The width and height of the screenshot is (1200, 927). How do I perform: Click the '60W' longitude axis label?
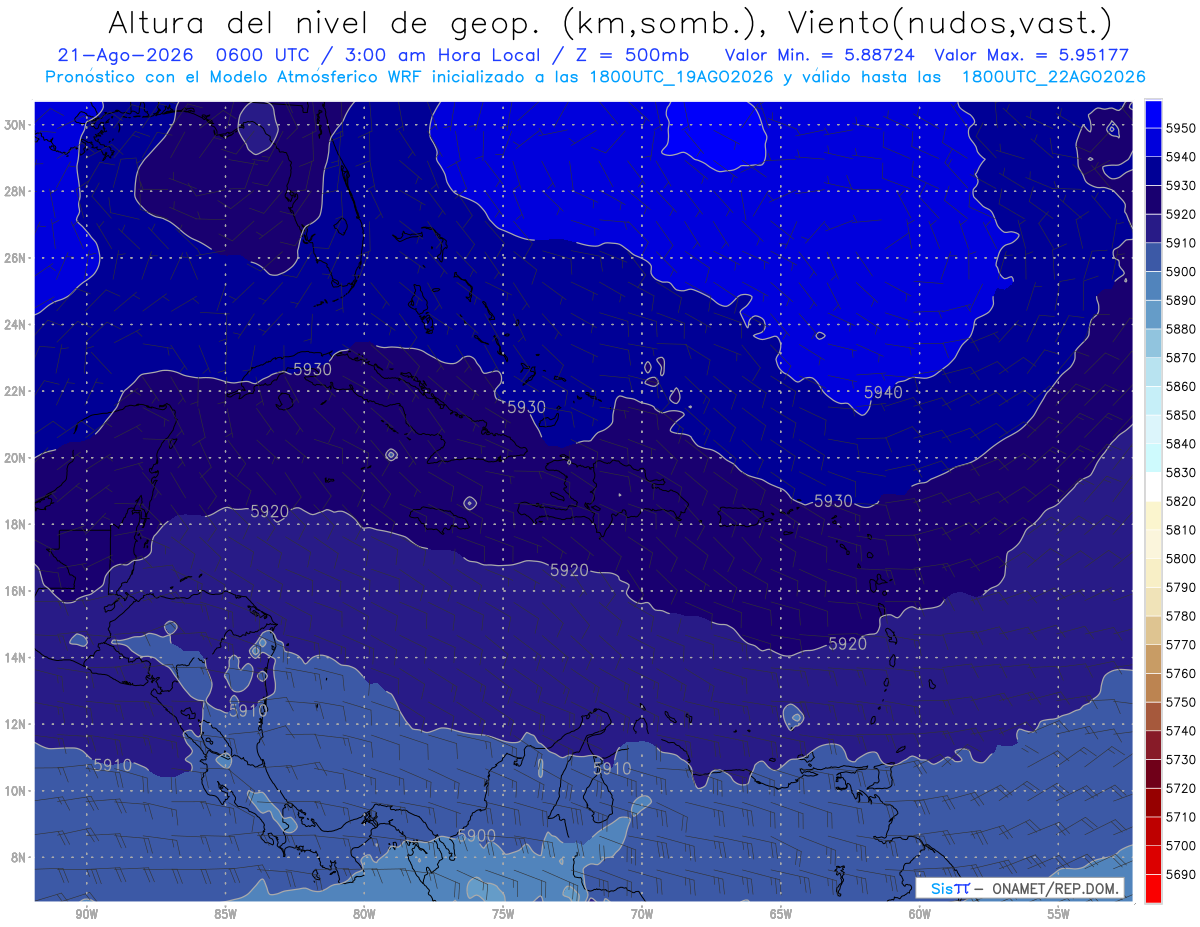click(x=920, y=915)
